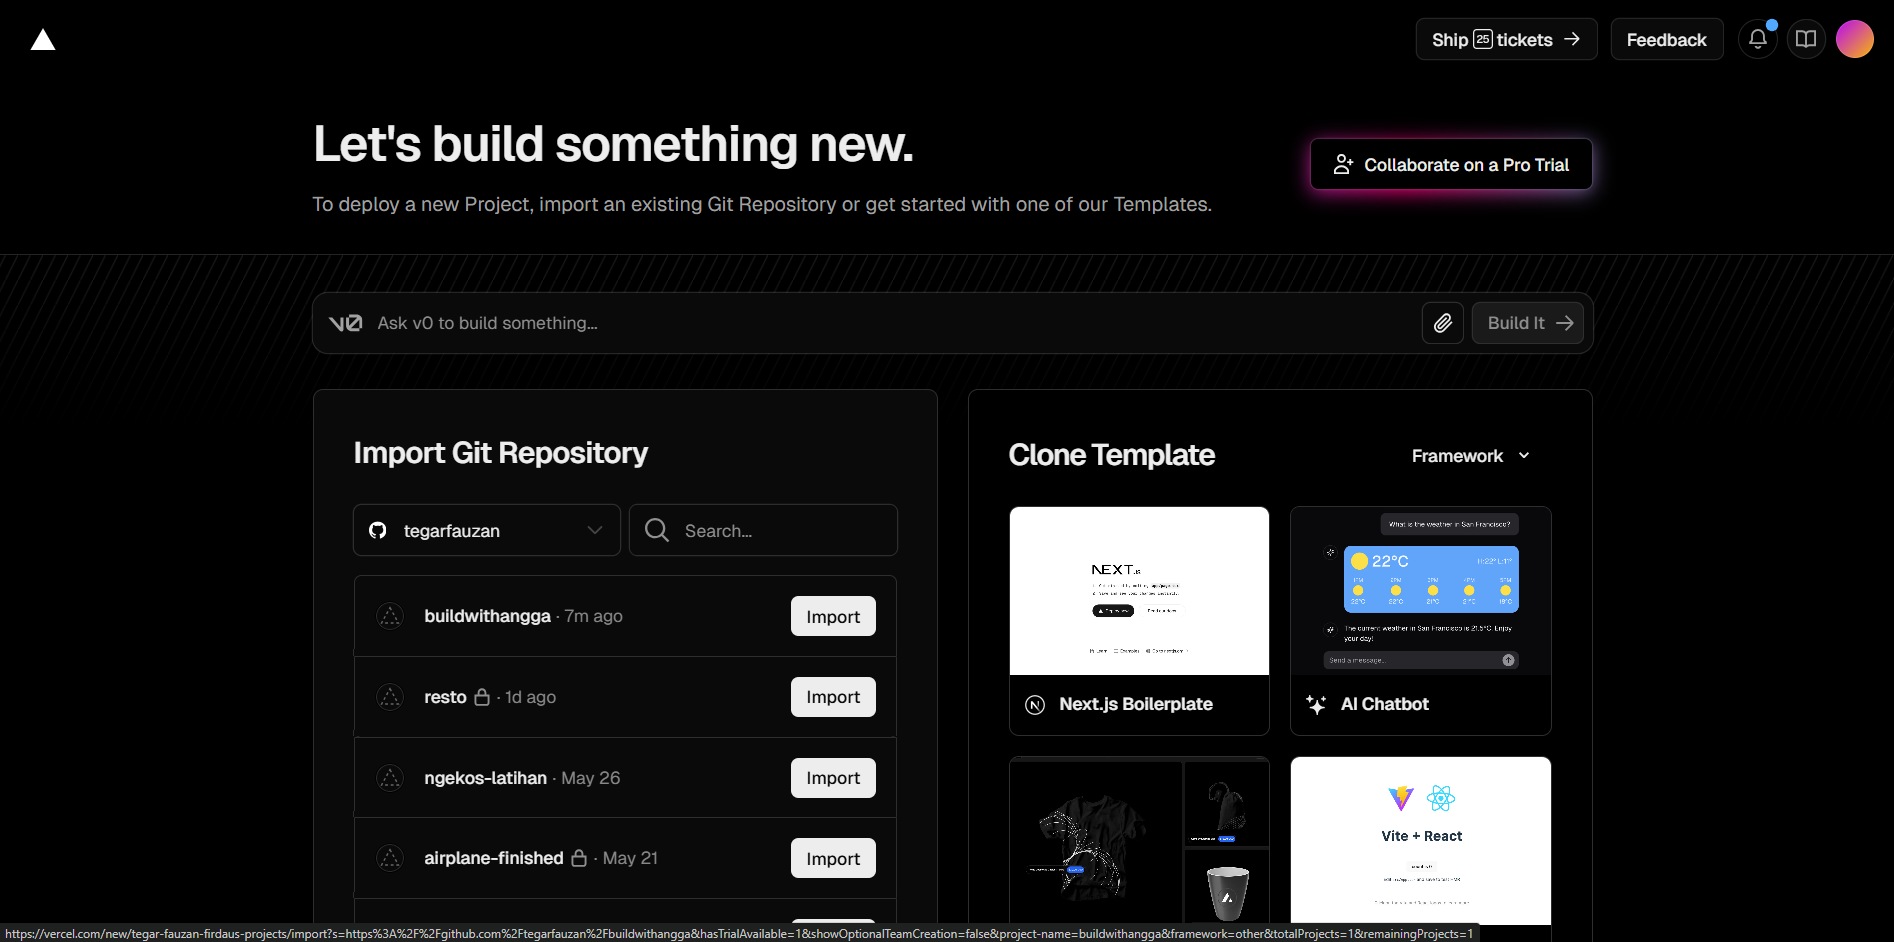Click the buildwithangga repository icon
This screenshot has height=942, width=1894.
390,616
